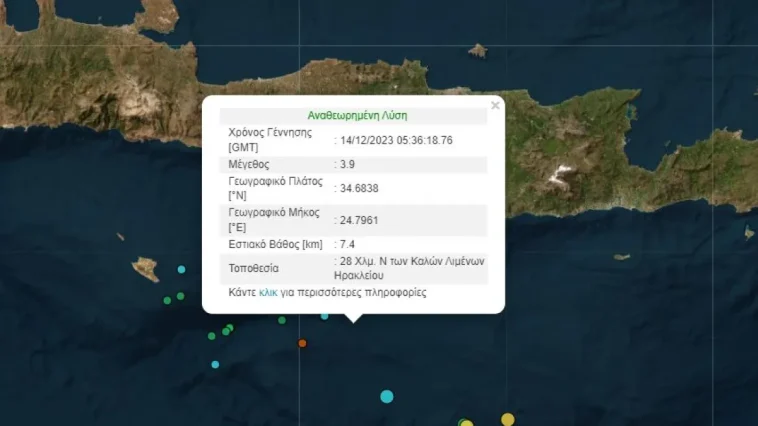
Task: Select the leftmost green earthquake marker
Action: [x=167, y=300]
